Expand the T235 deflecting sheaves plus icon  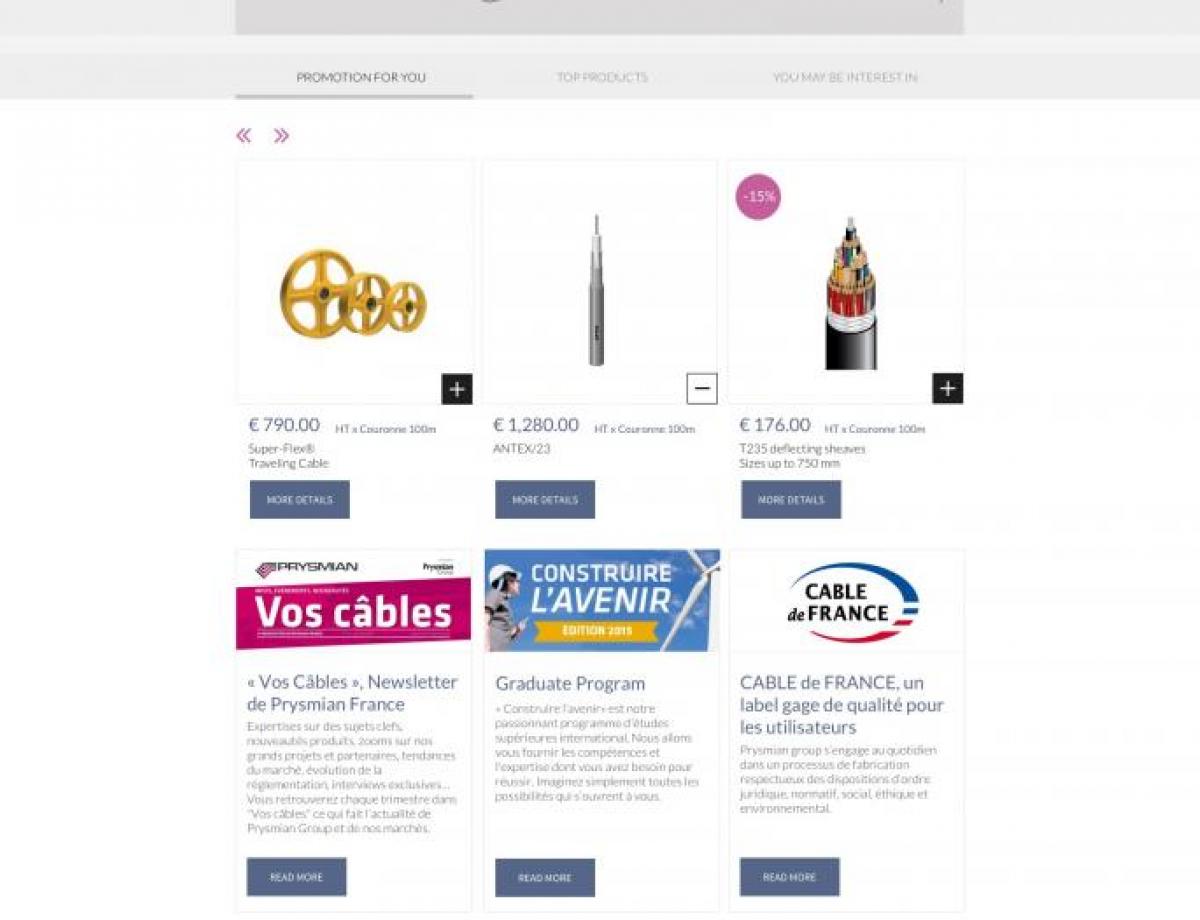point(948,388)
